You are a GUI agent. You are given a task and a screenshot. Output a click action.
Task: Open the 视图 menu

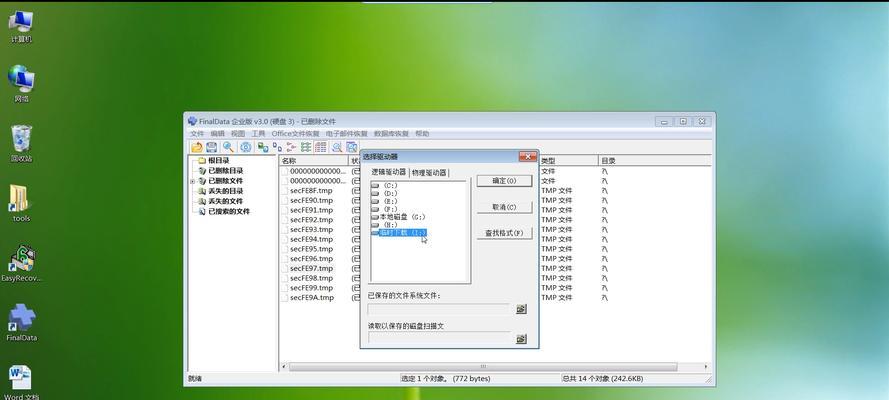click(x=238, y=134)
